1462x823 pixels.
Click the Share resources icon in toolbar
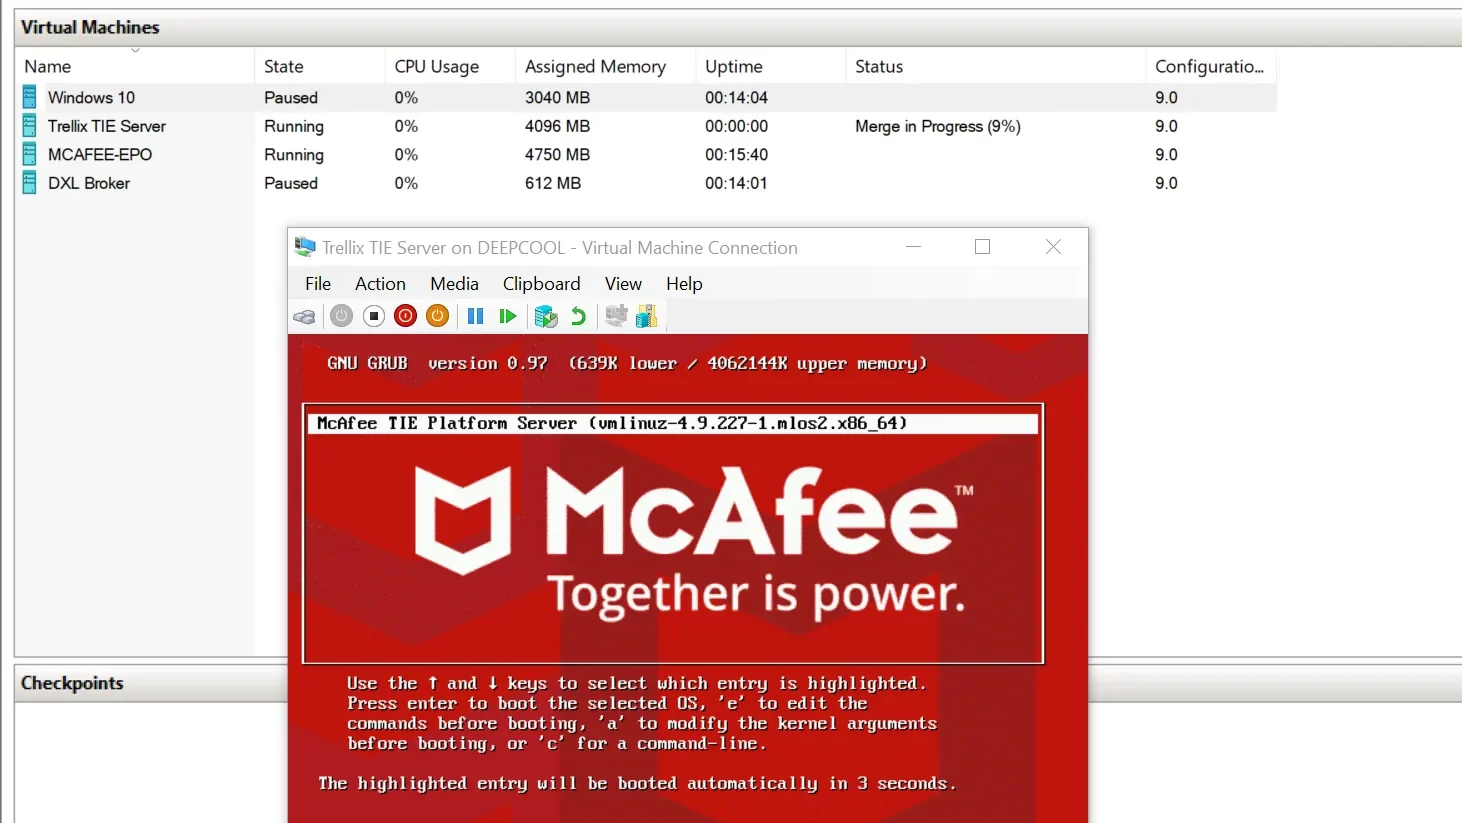pyautogui.click(x=647, y=316)
